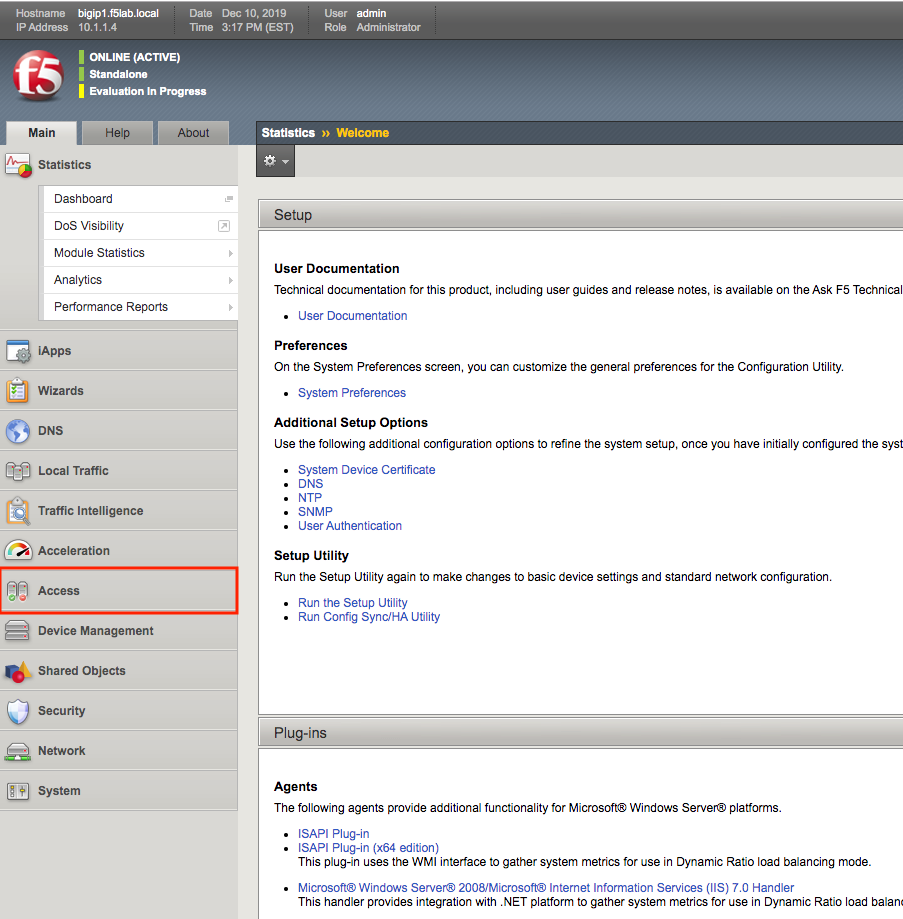Open Dashboard new-window icon
The height and width of the screenshot is (919, 903).
(x=229, y=199)
